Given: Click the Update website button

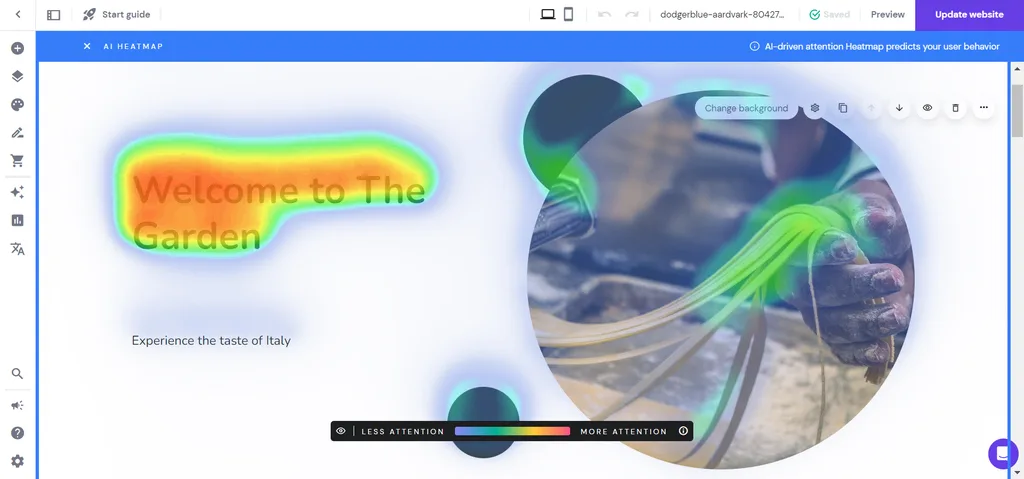Looking at the screenshot, I should click(969, 14).
